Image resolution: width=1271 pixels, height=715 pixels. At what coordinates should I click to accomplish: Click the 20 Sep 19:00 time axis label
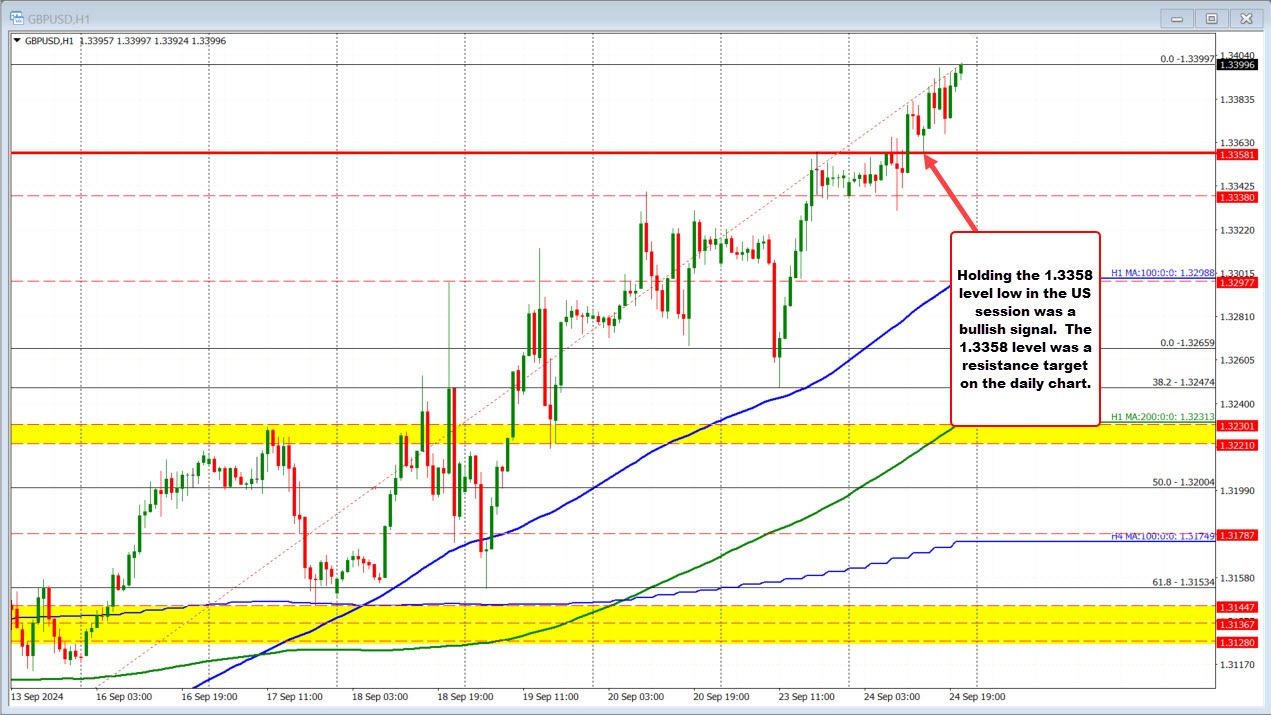click(x=723, y=696)
